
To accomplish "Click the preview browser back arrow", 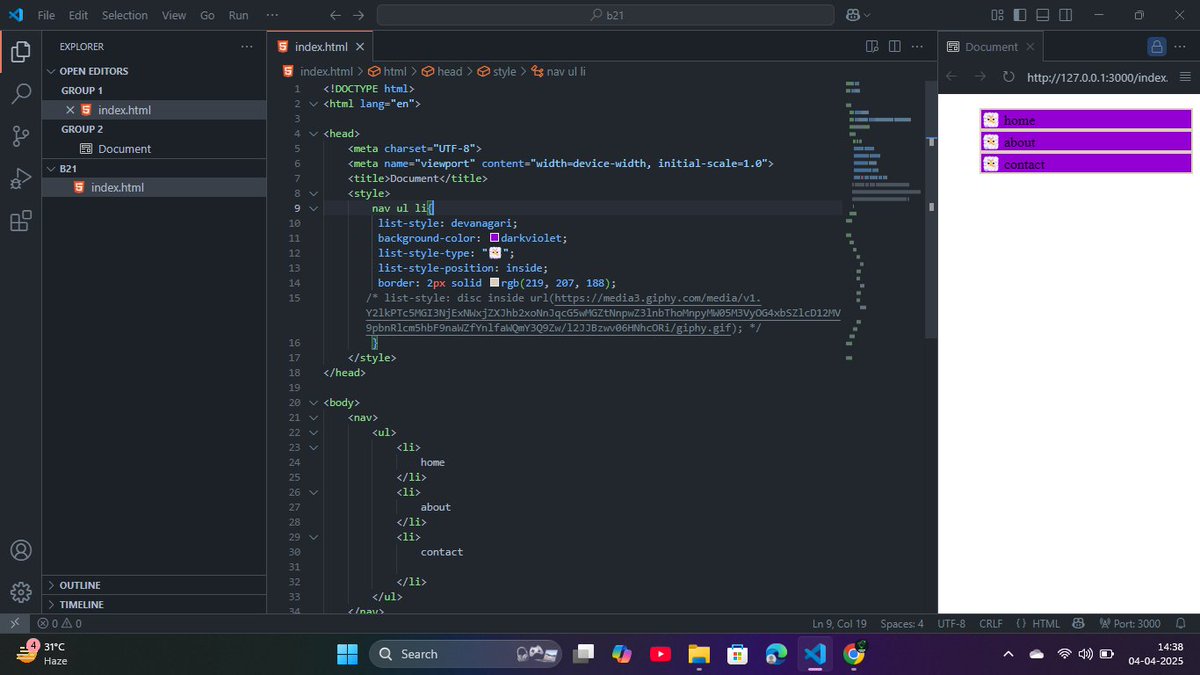I will 952,77.
